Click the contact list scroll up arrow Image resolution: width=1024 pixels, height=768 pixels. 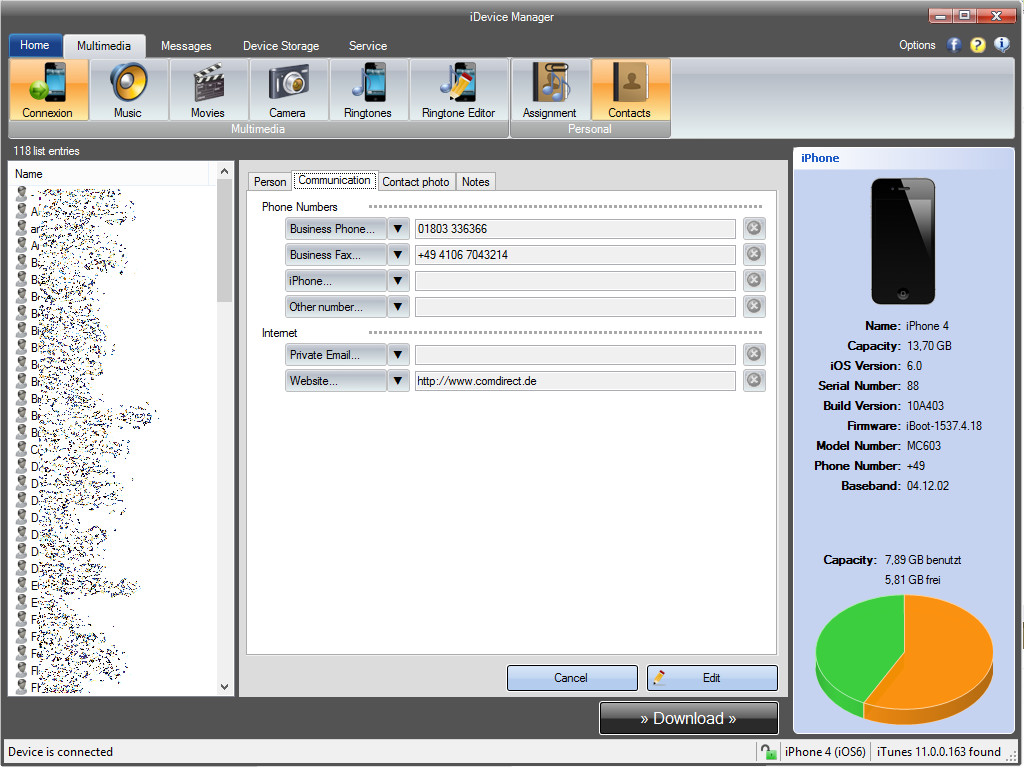(225, 171)
